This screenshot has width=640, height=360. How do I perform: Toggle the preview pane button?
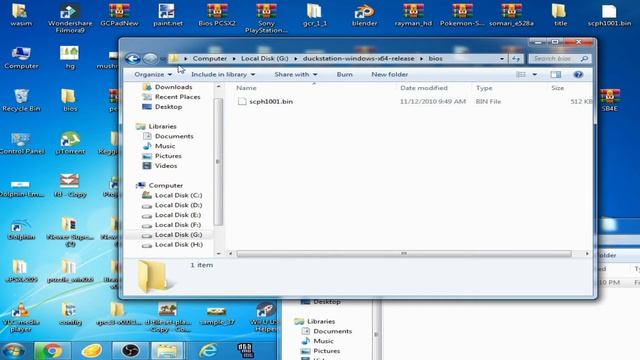click(x=556, y=75)
